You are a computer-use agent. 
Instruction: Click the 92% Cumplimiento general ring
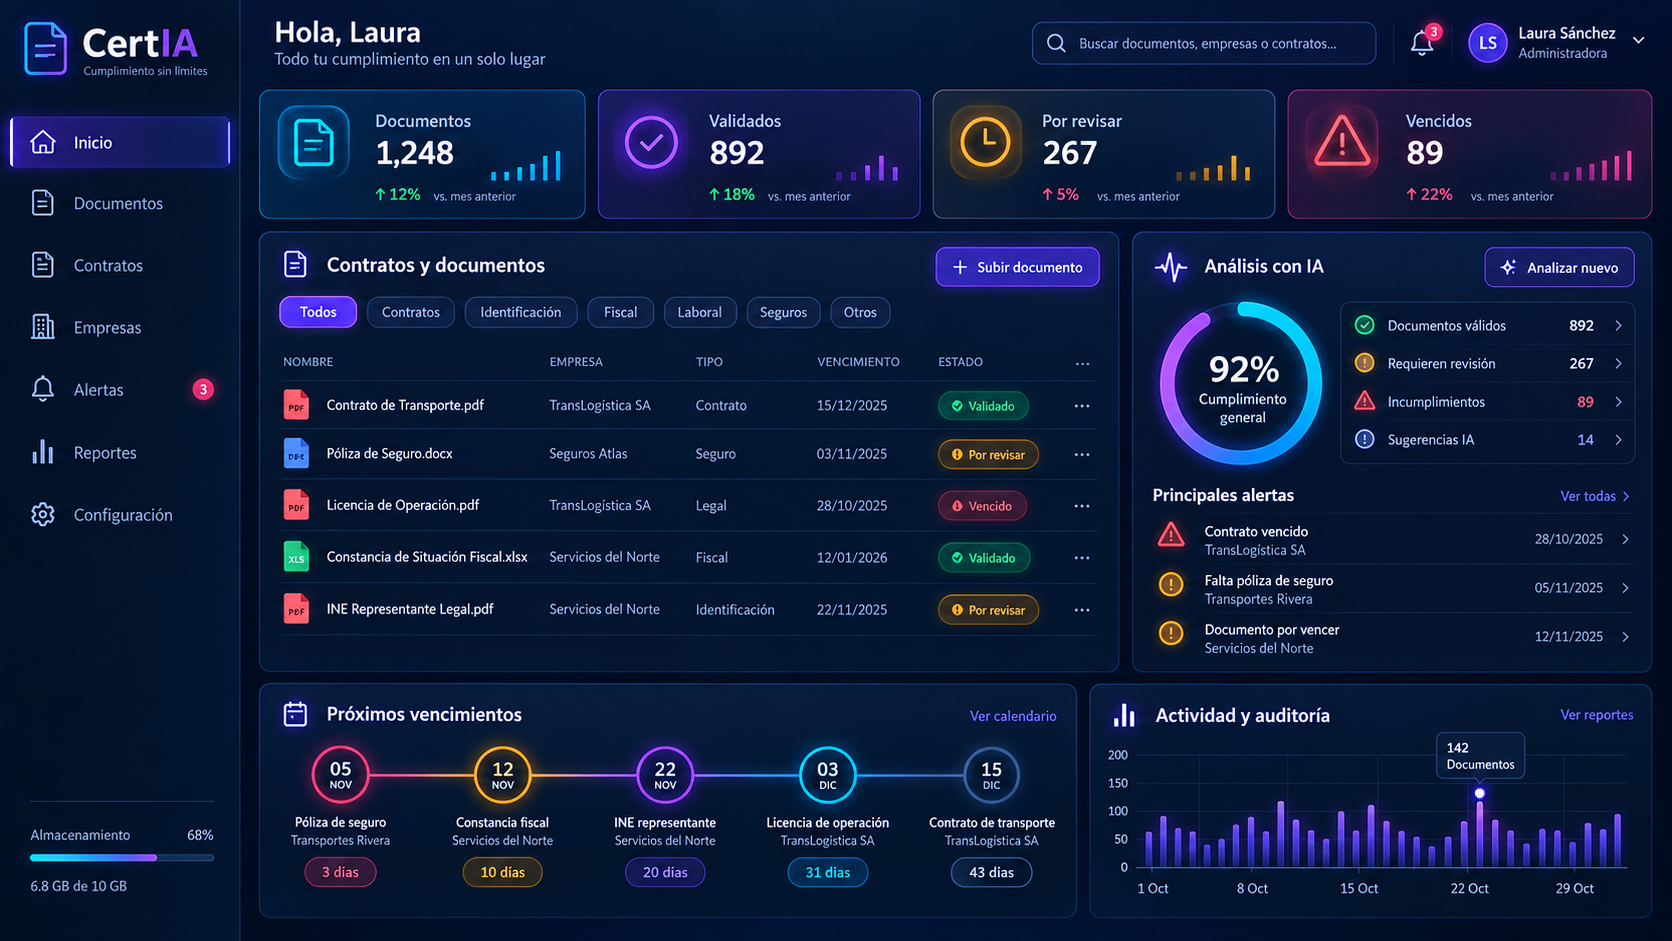coord(1241,384)
